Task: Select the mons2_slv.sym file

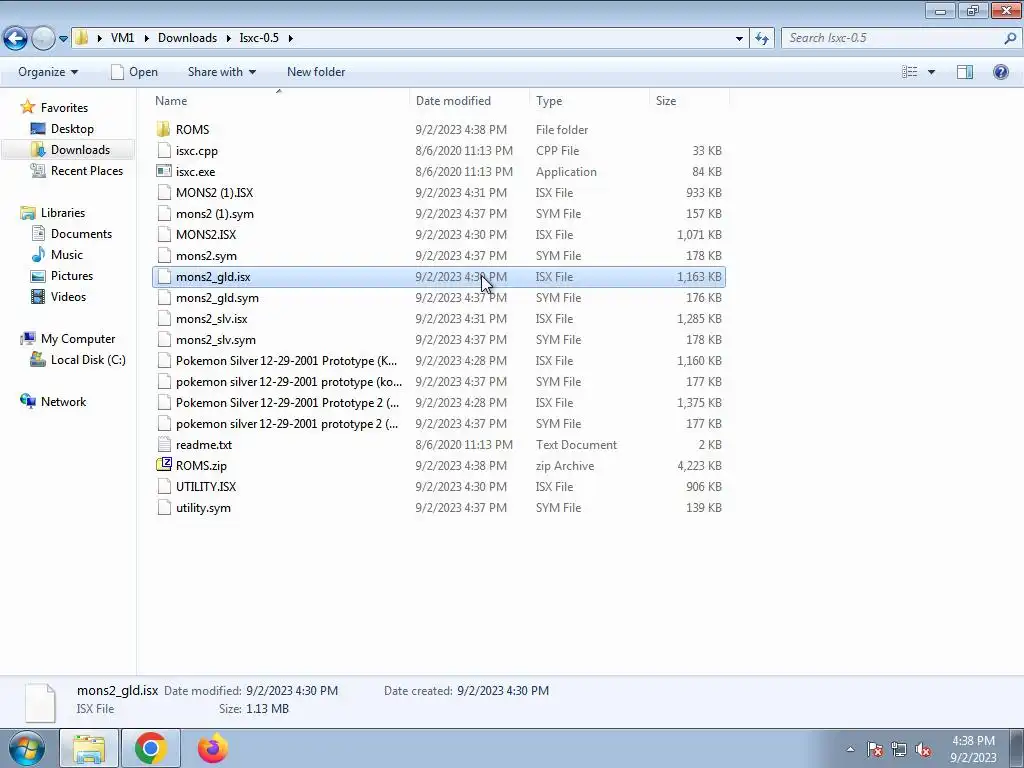Action: click(x=216, y=340)
